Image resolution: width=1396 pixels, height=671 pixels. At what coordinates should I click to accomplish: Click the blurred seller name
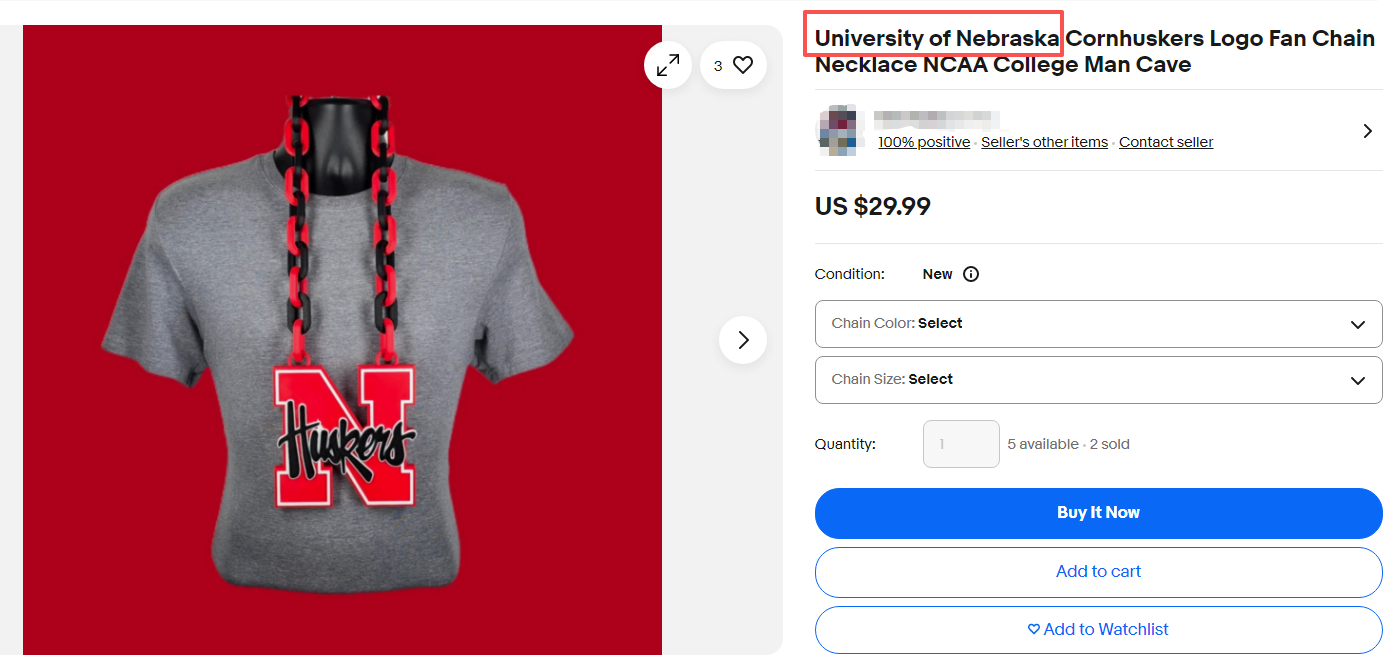coord(936,119)
